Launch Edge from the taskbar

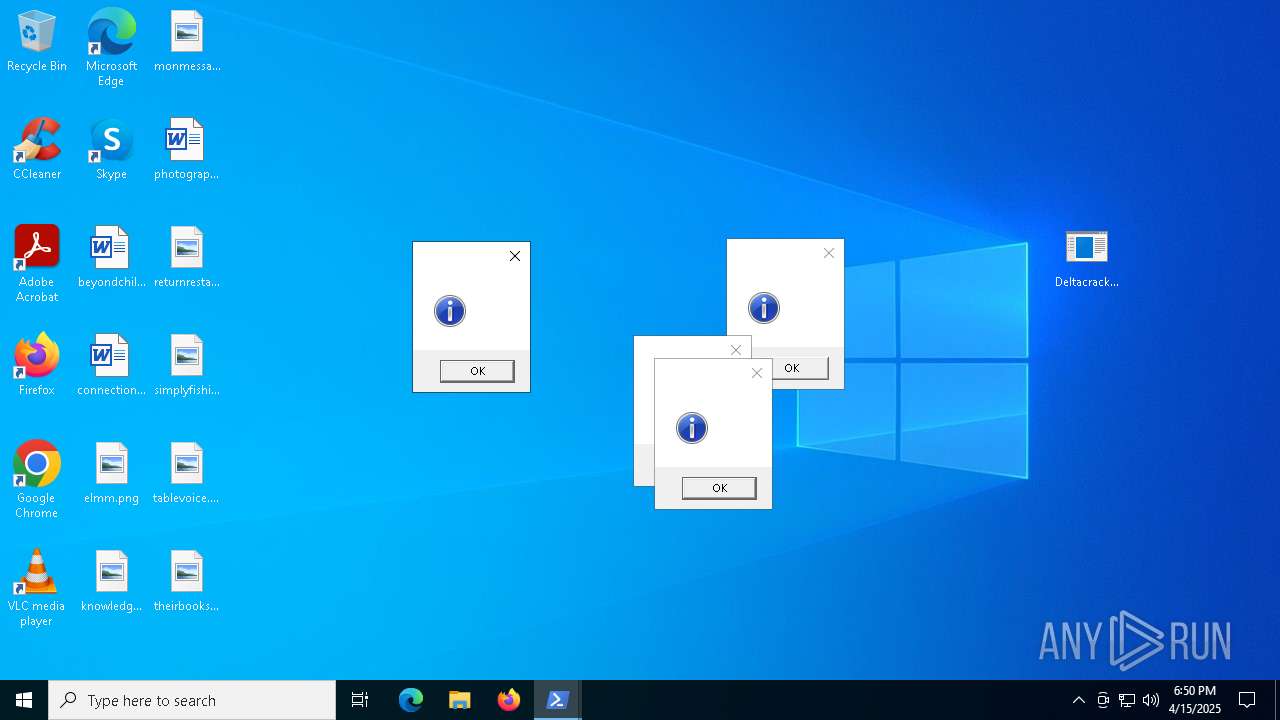[411, 700]
